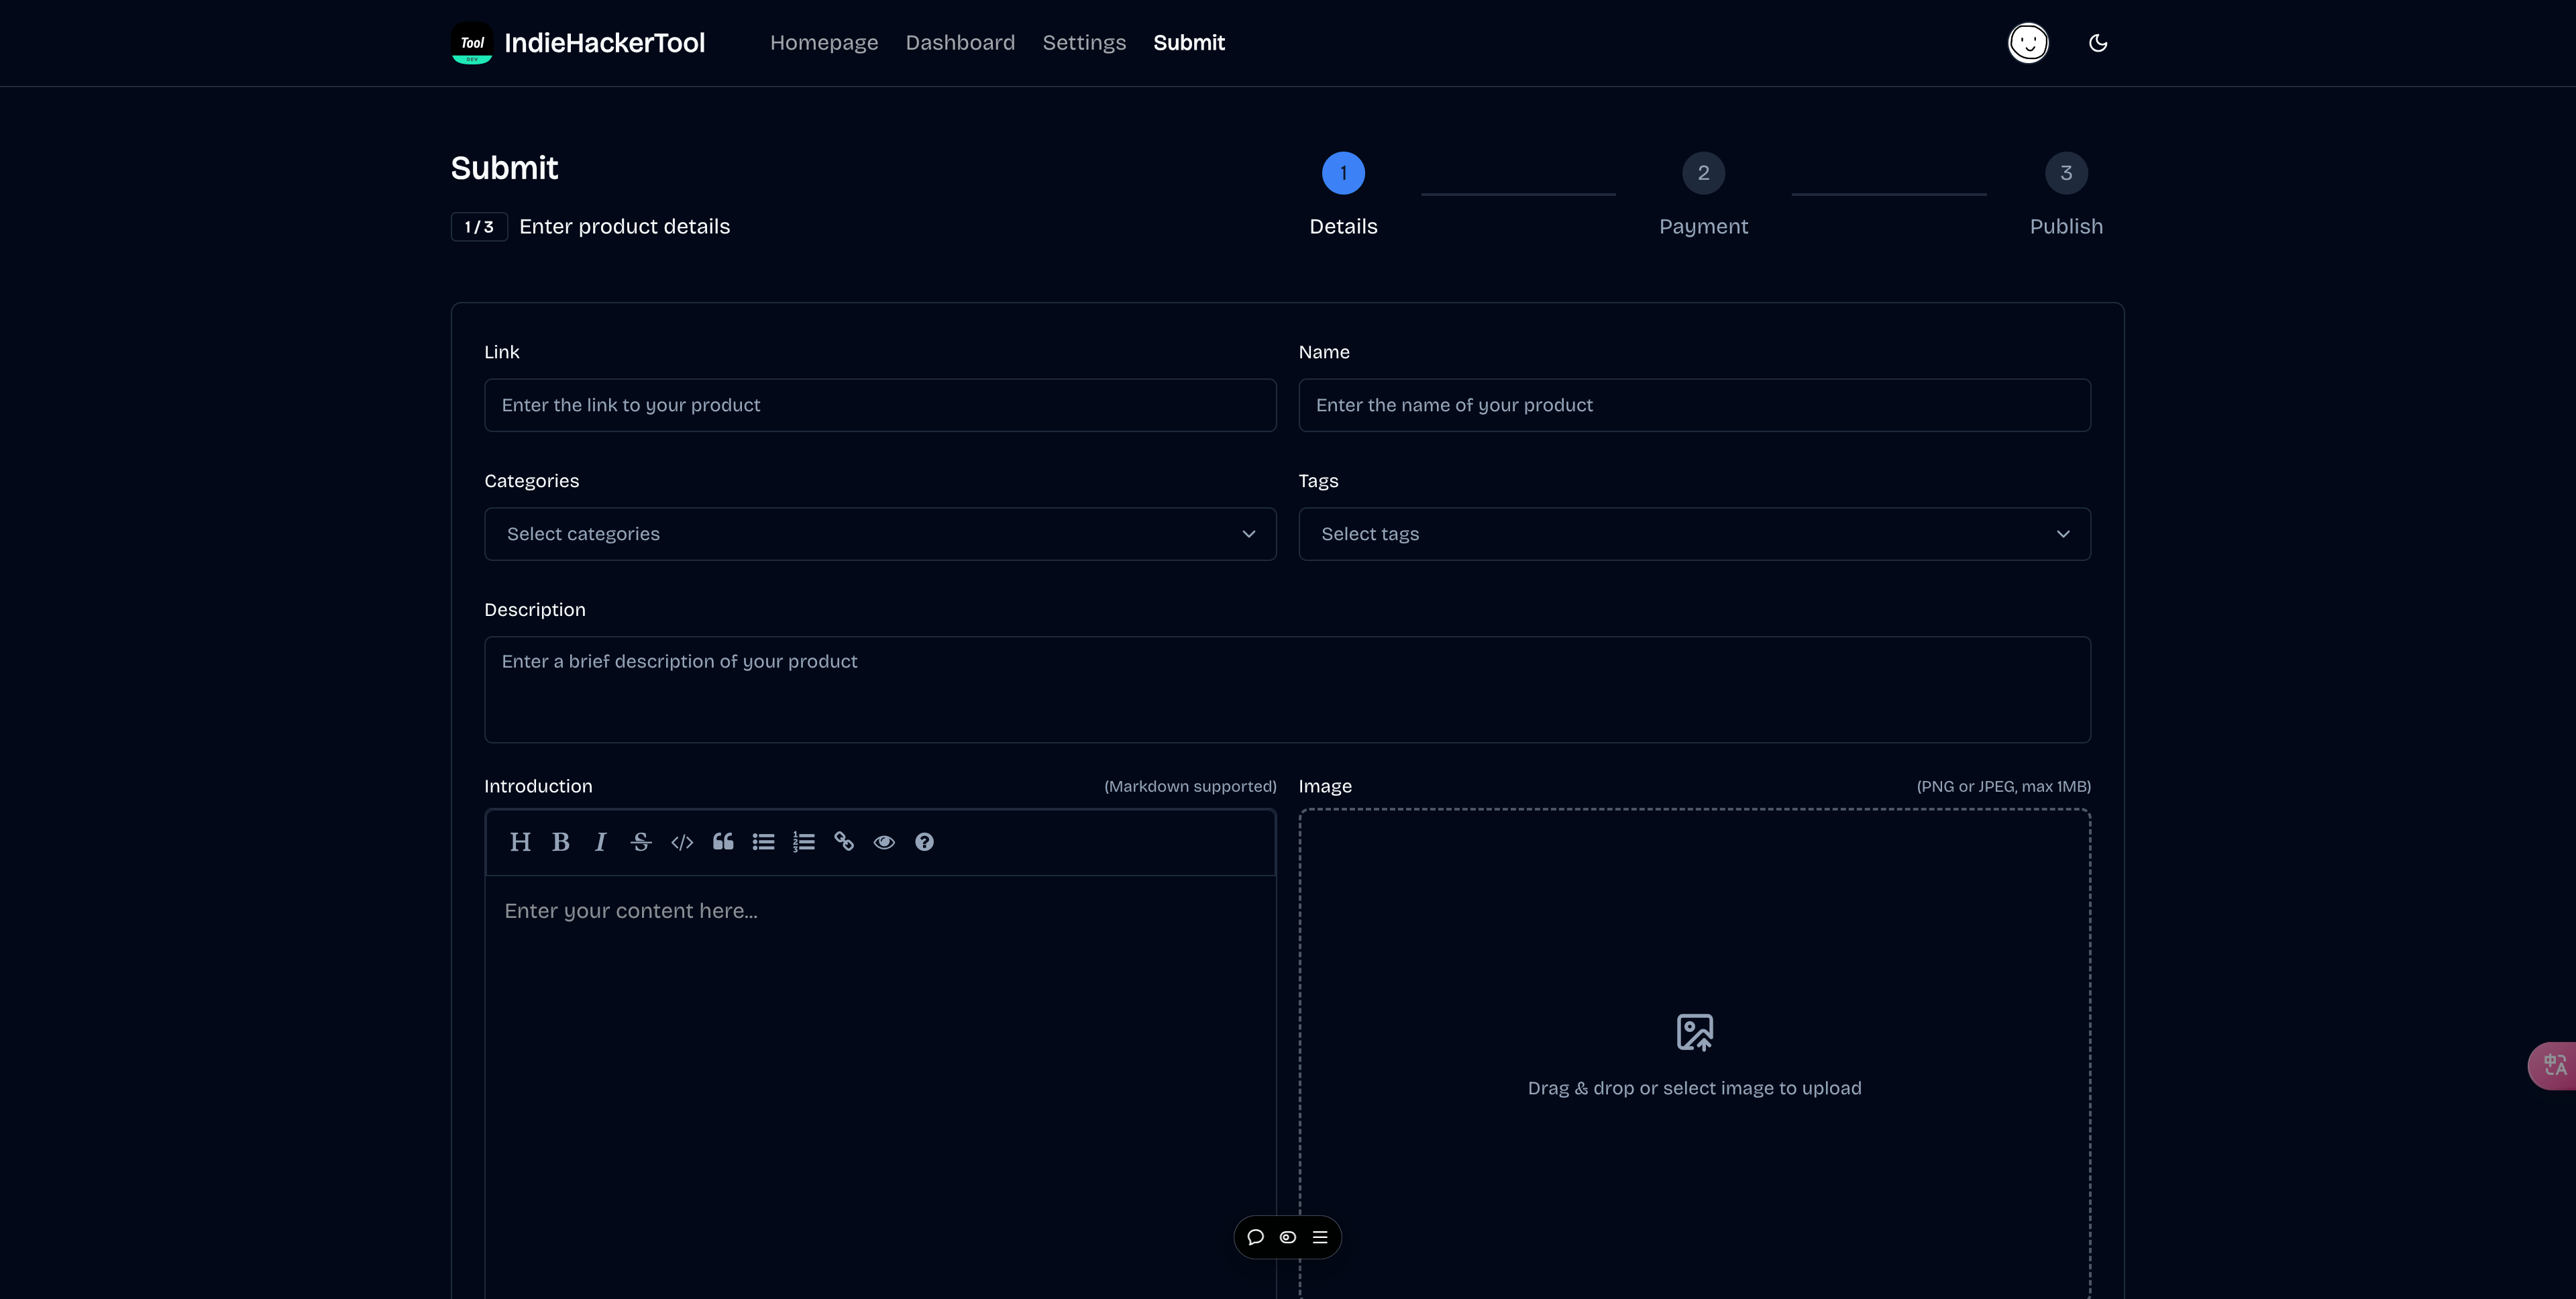Open the menu lines in floating bar

1320,1237
